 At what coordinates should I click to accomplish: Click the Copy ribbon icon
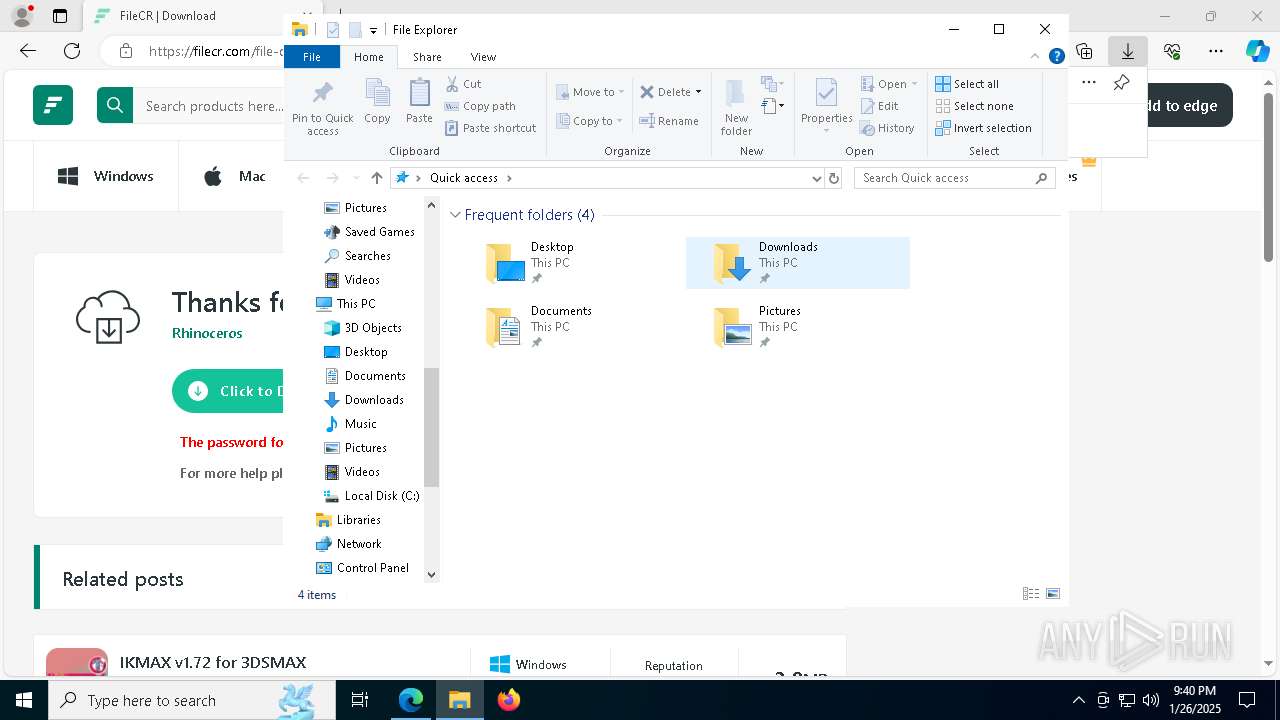coord(377,103)
